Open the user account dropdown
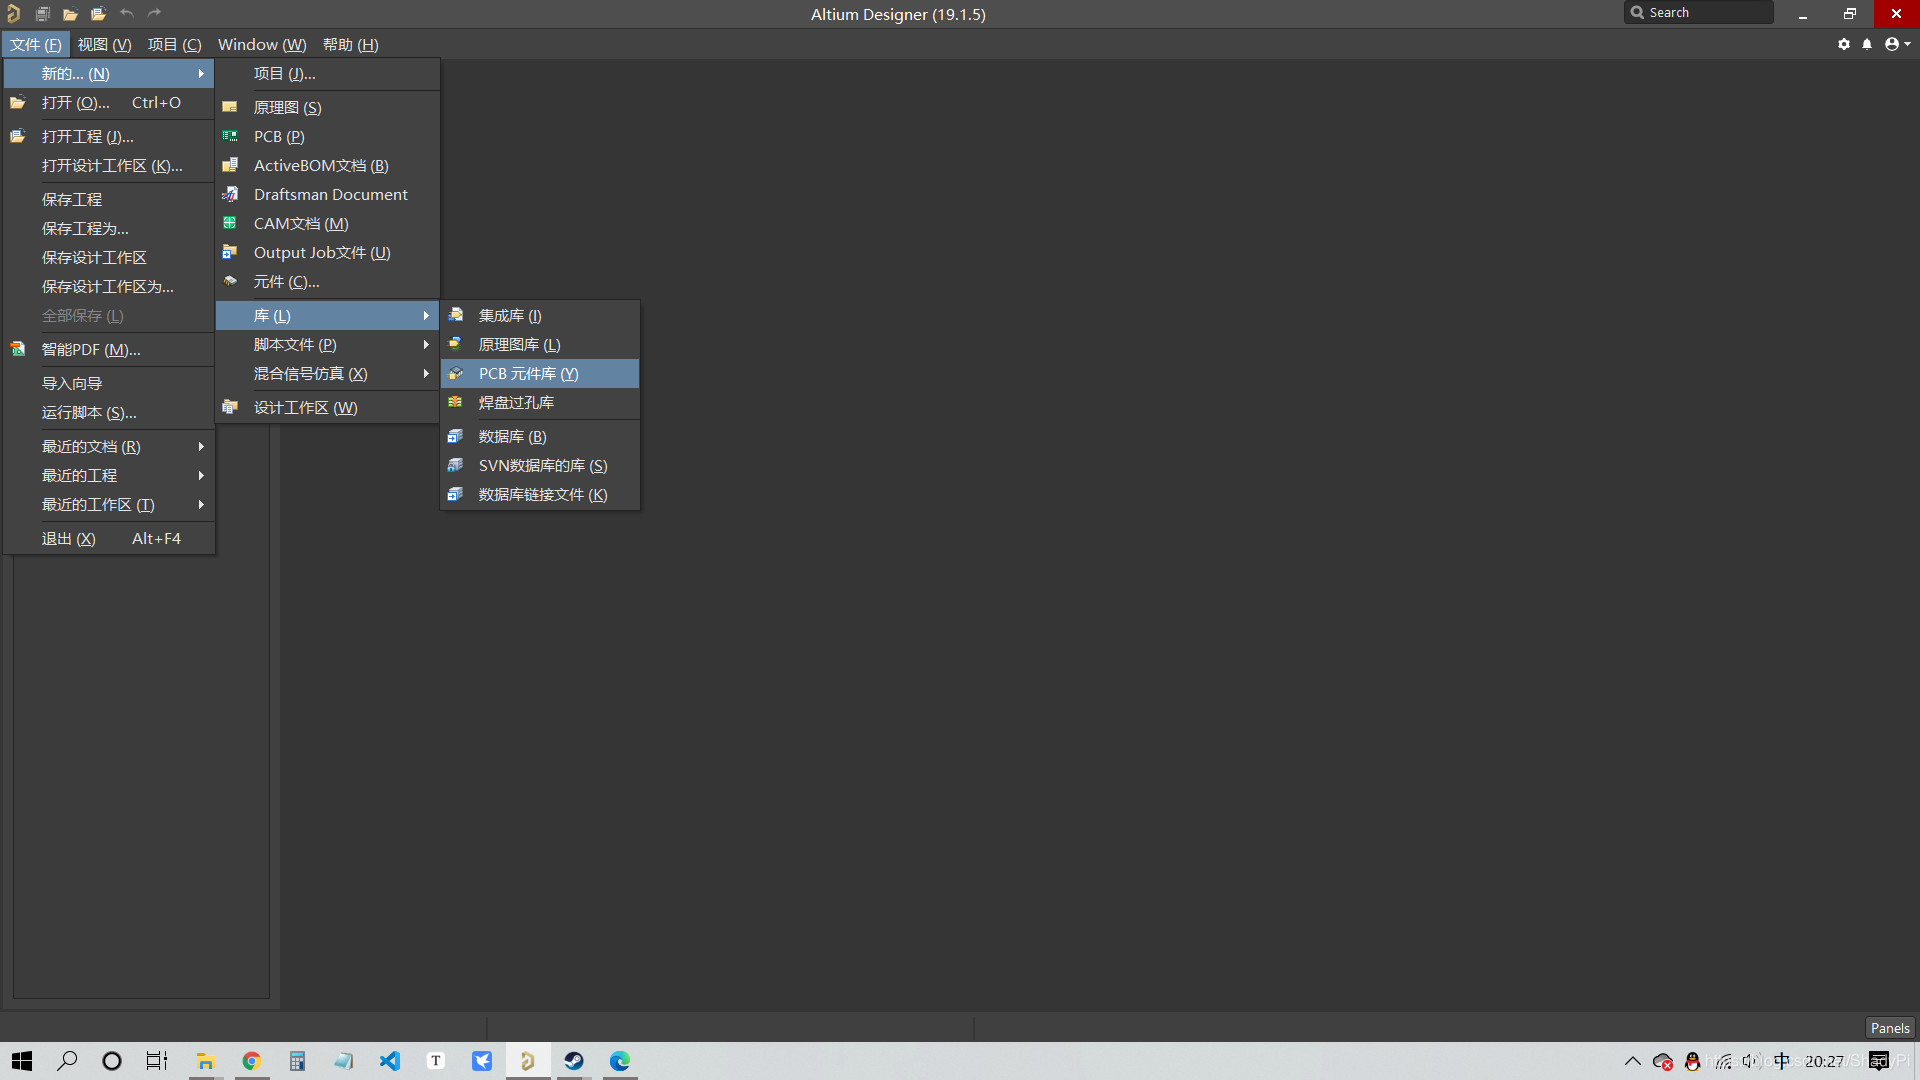Image resolution: width=1920 pixels, height=1080 pixels. point(1897,44)
